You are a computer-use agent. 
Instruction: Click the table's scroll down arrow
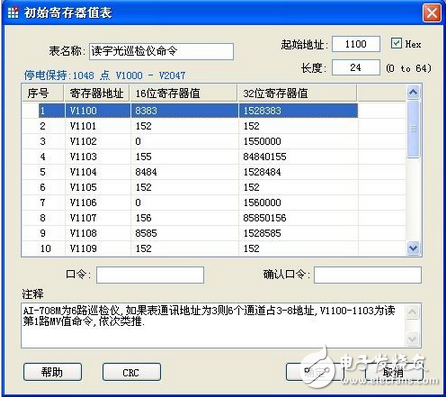[413, 248]
